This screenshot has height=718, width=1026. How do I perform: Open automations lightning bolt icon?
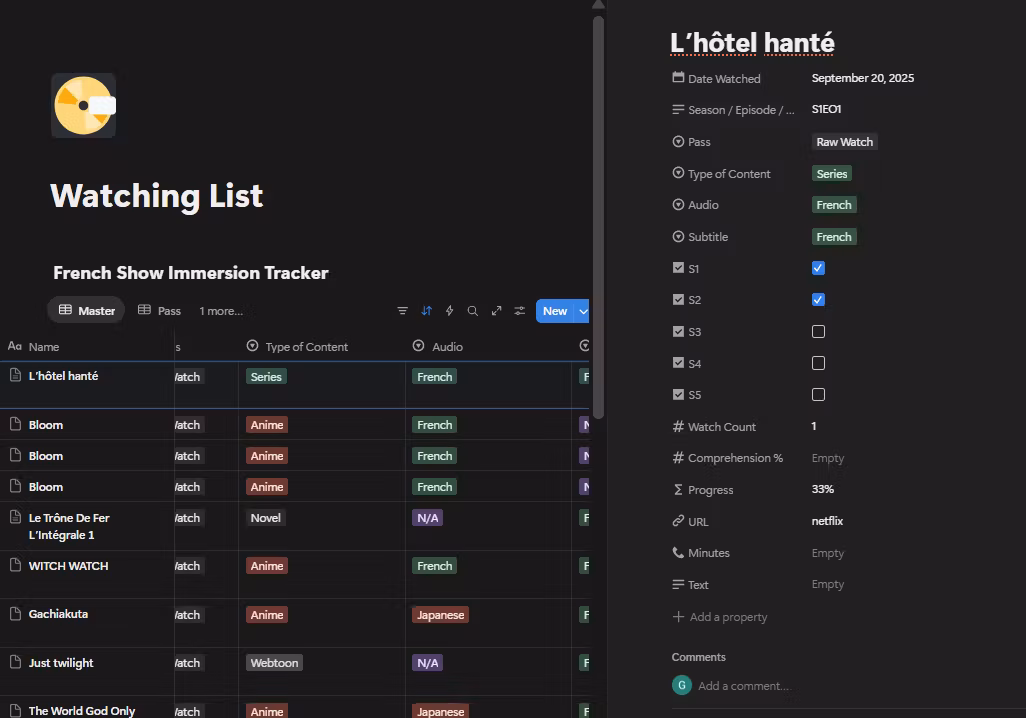click(449, 311)
